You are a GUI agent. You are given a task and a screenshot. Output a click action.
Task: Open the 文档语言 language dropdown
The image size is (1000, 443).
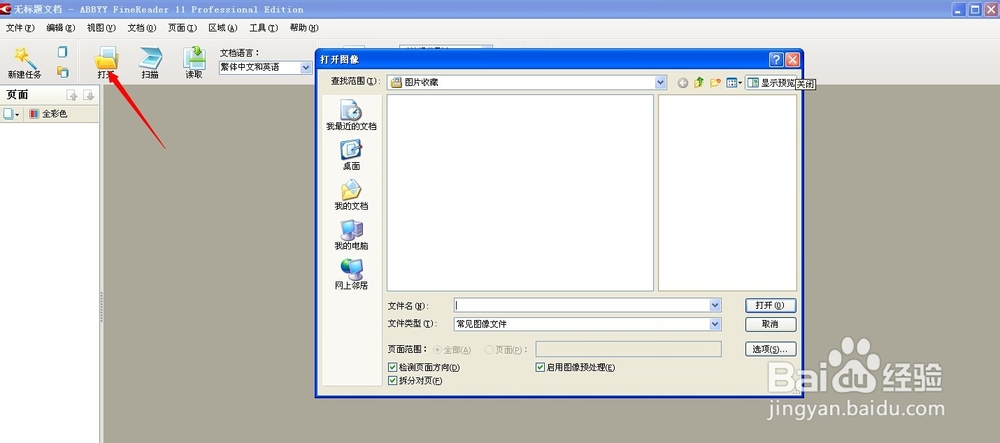point(305,68)
